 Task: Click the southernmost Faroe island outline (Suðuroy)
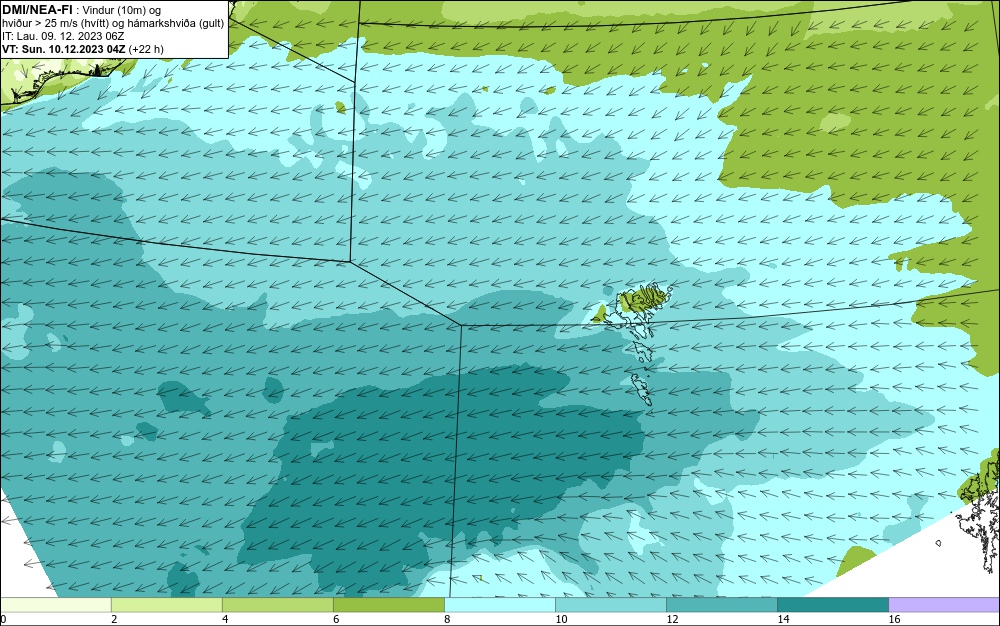coord(642,389)
